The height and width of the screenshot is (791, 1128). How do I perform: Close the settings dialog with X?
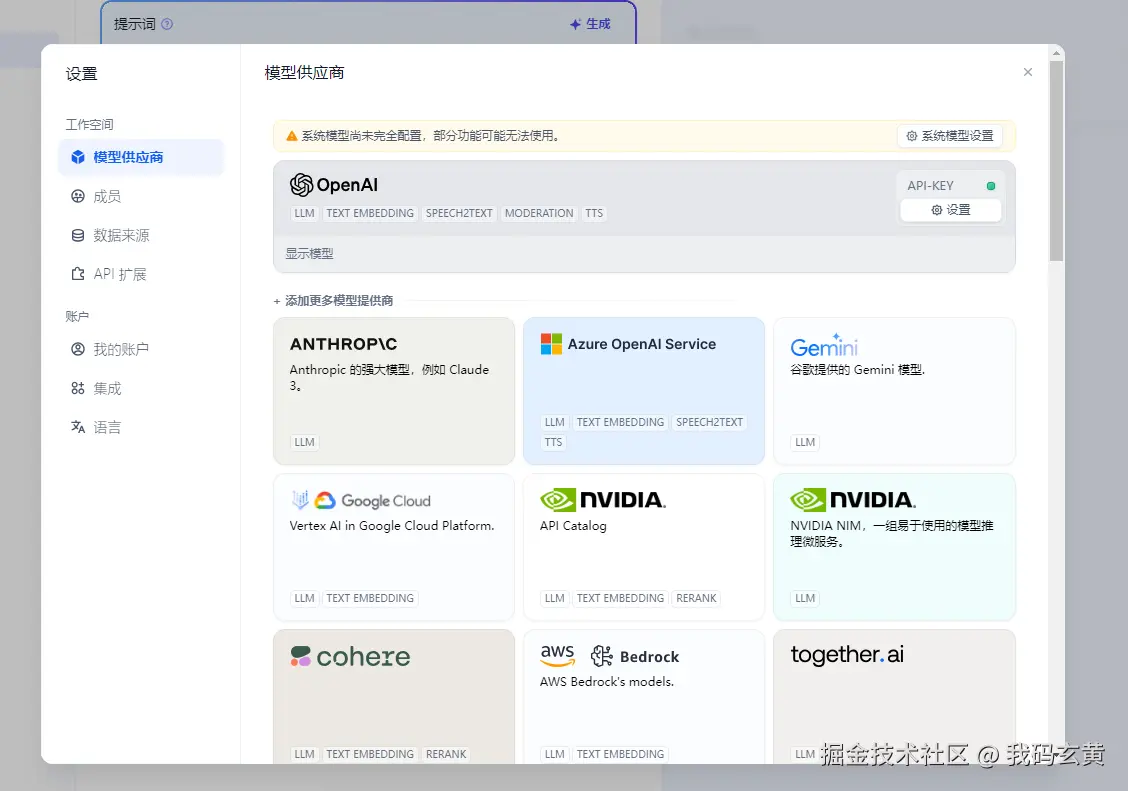coord(1028,72)
